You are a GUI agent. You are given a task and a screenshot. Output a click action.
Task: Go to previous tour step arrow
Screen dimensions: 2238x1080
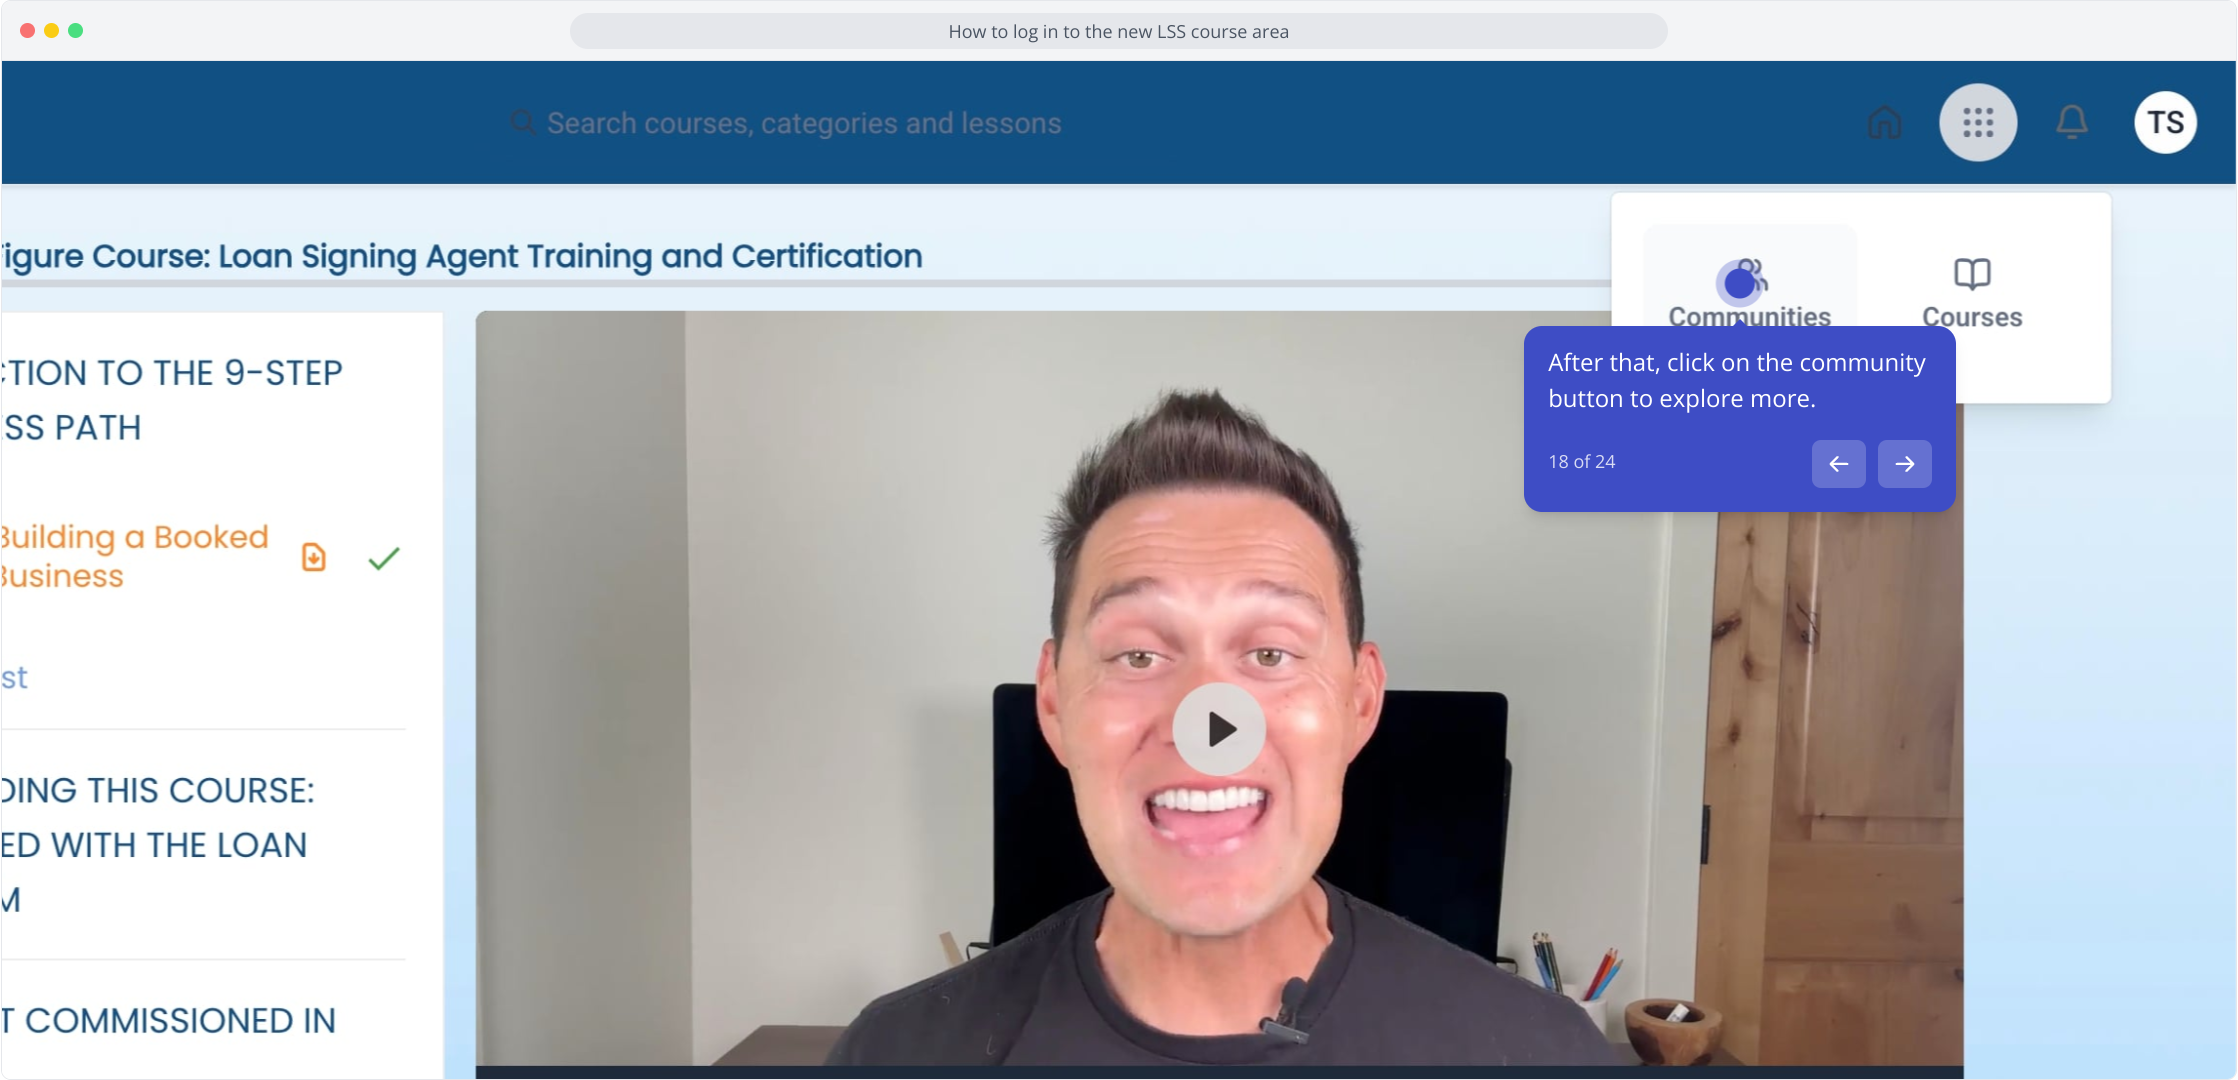coord(1838,464)
